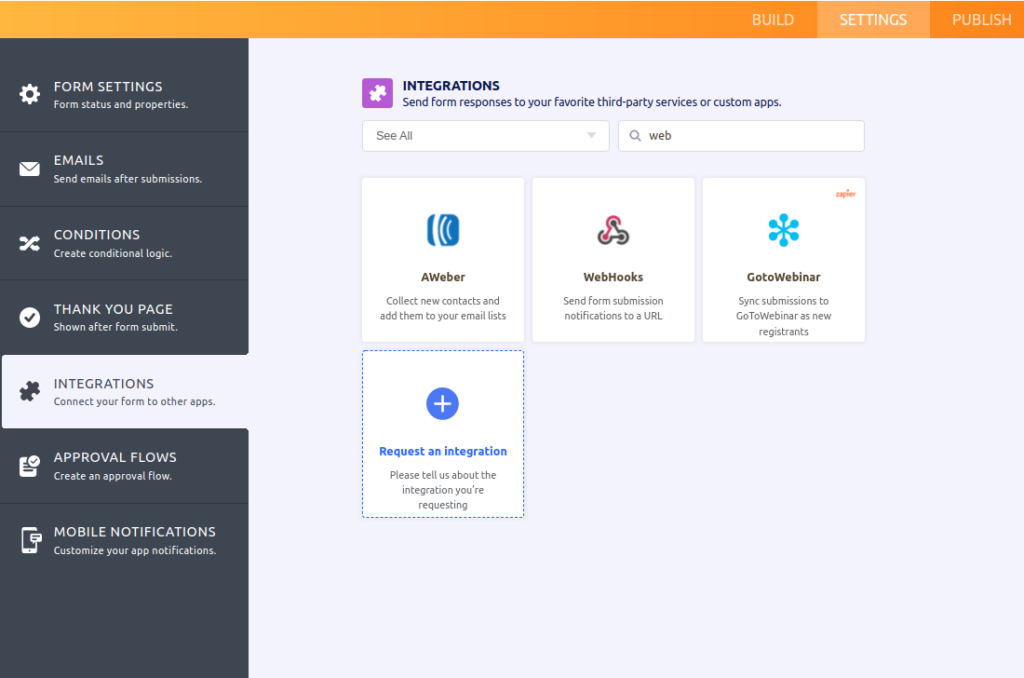This screenshot has width=1024, height=678.
Task: Click the Form Settings gear icon
Action: [30, 95]
